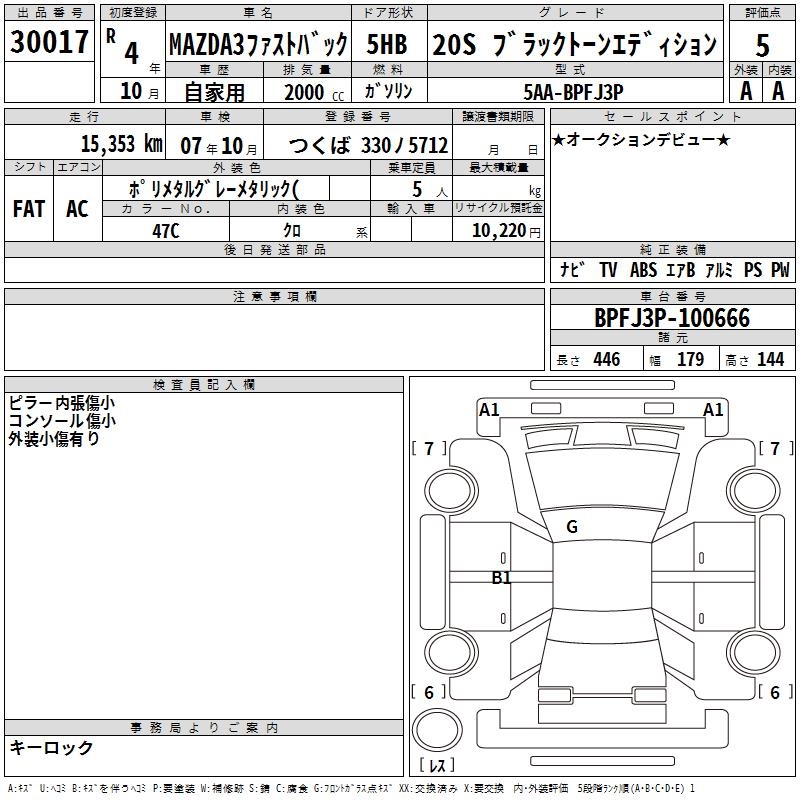Select inspection expiry 07年10月

pyautogui.click(x=219, y=146)
